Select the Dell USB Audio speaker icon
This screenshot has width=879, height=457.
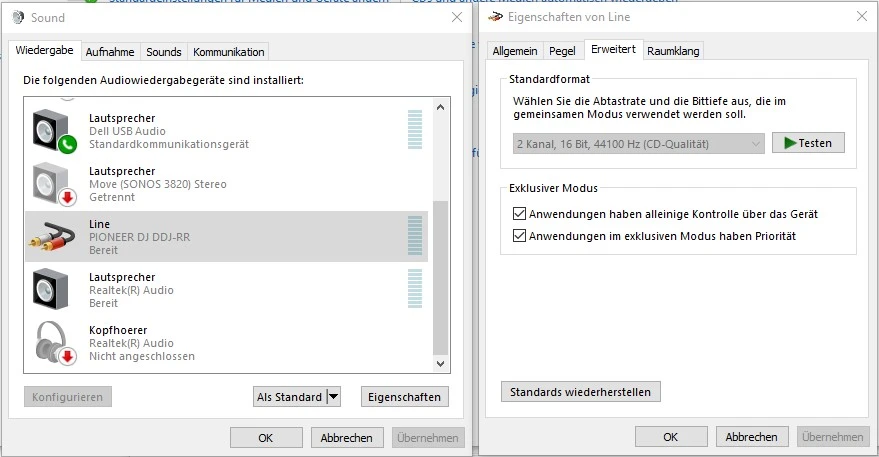[53, 131]
